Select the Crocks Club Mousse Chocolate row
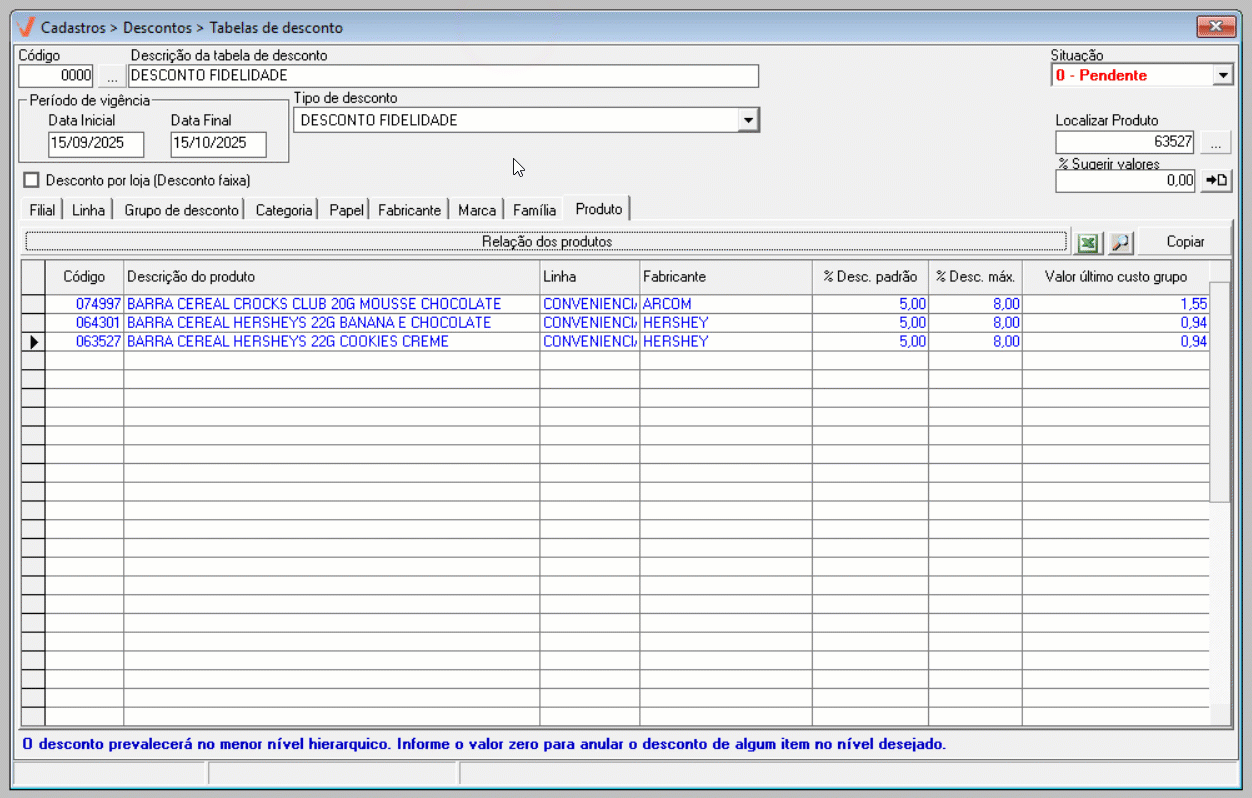The height and width of the screenshot is (798, 1252). (314, 304)
